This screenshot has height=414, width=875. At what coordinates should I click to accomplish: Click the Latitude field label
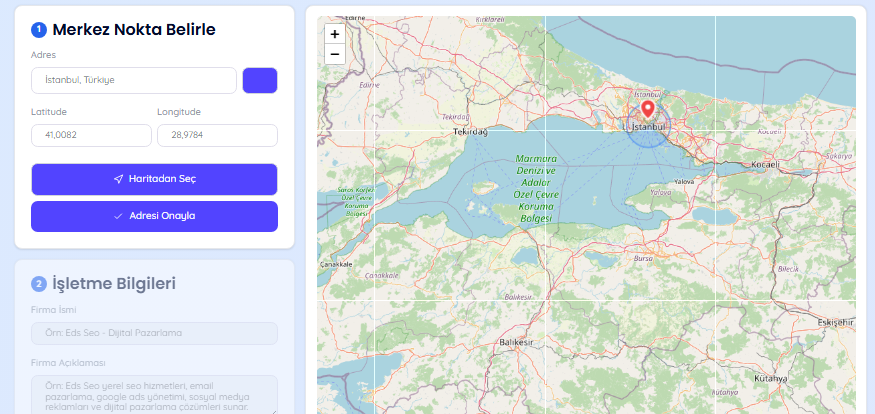(49, 112)
